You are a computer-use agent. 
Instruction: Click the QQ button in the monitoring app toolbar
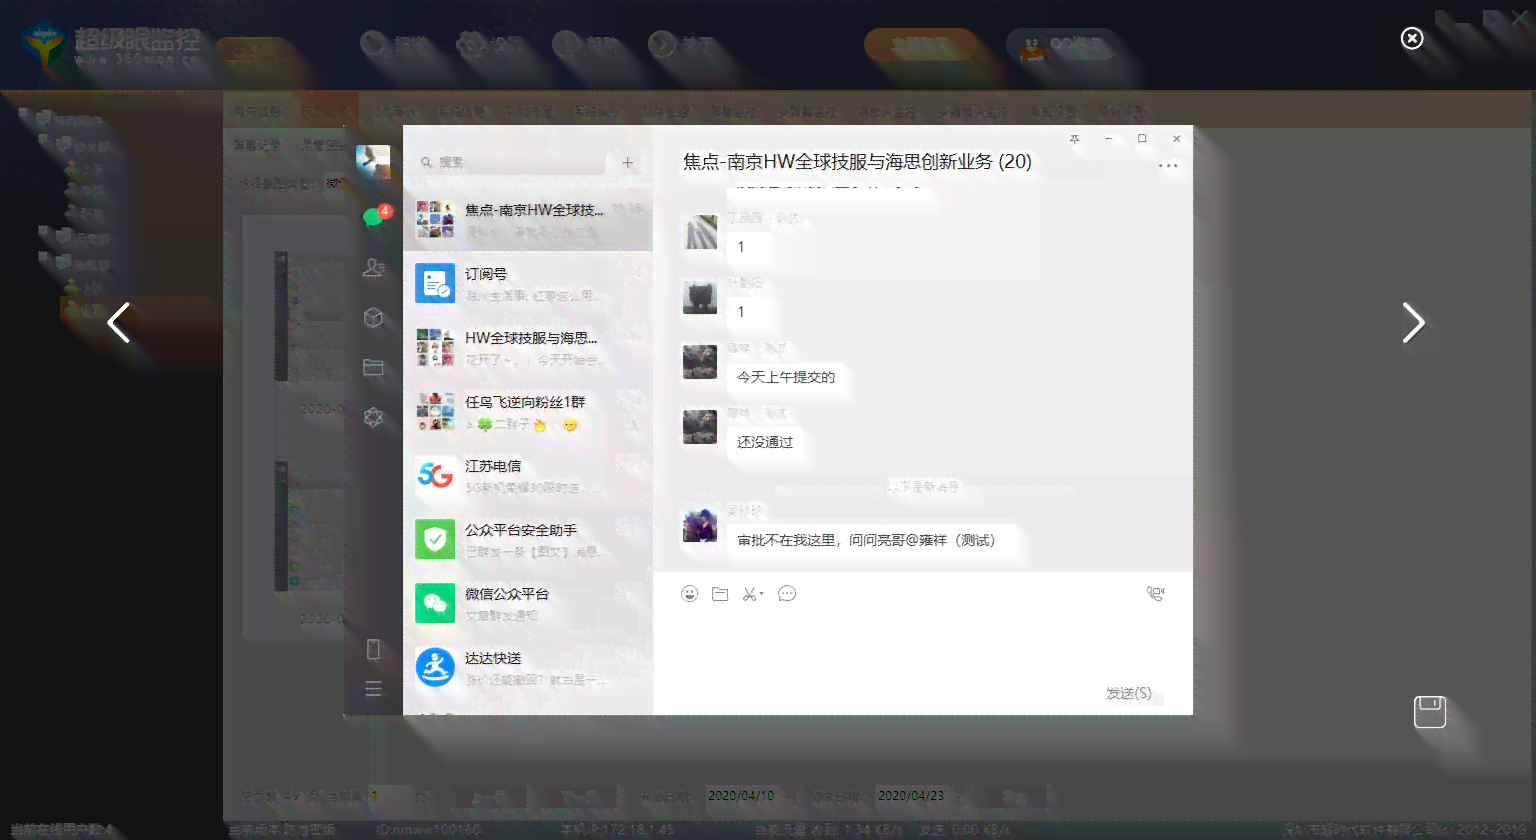pos(1062,46)
